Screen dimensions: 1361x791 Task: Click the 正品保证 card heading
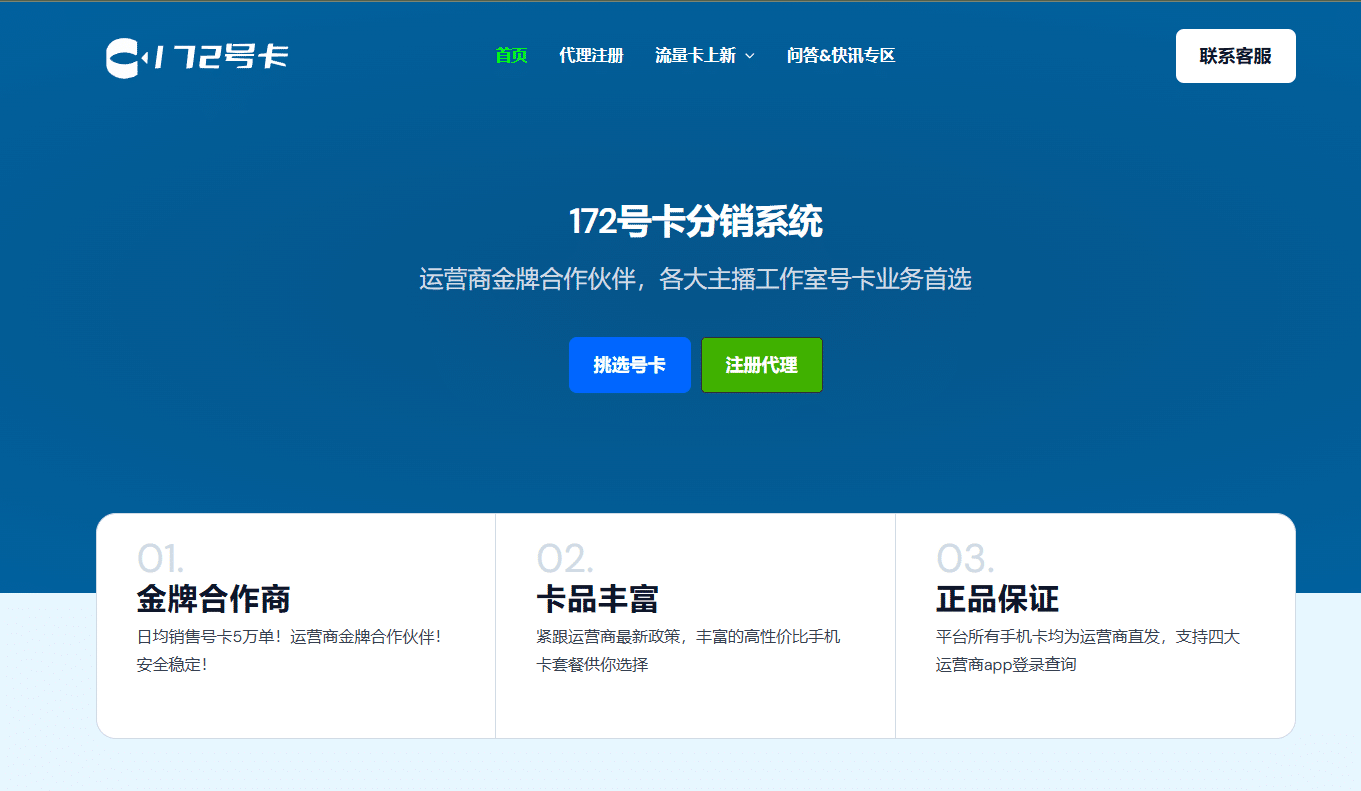998,599
